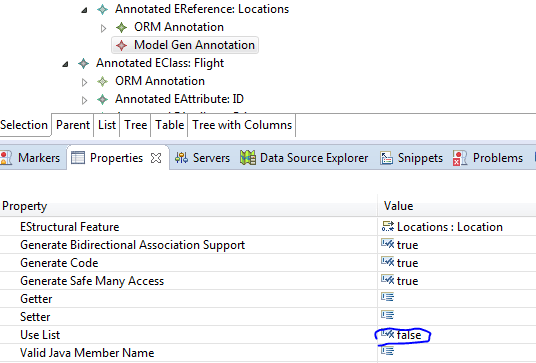Collapse Annotated EClass: Flight node
Screen dimensions: 536x363
pyautogui.click(x=65, y=64)
